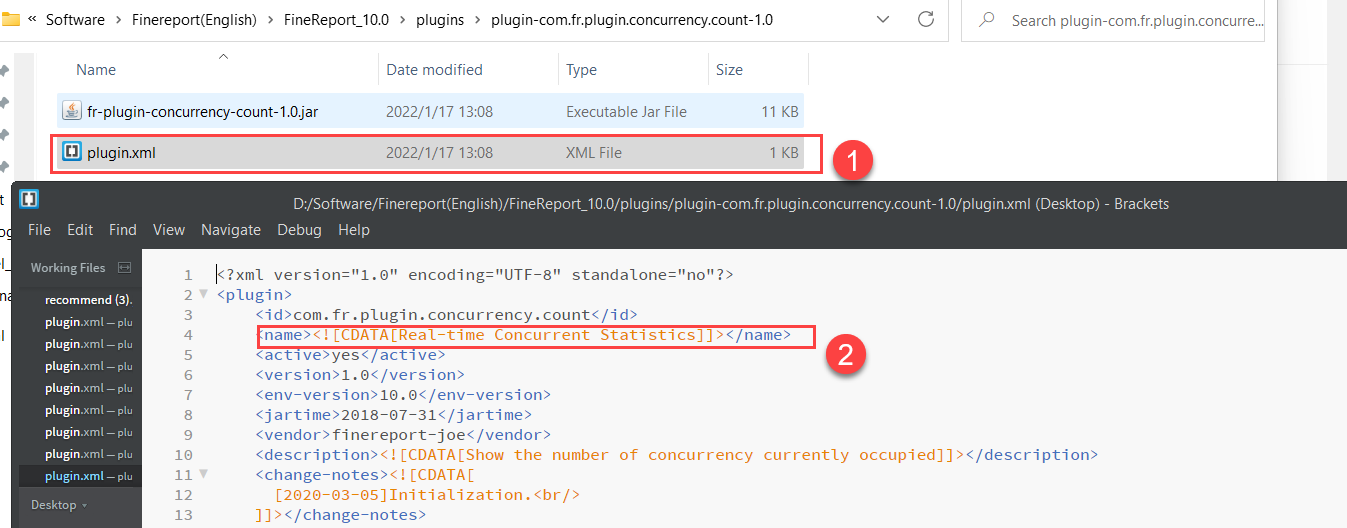Click the split view icon beside Working Files
Image resolution: width=1347 pixels, height=528 pixels.
(x=125, y=268)
